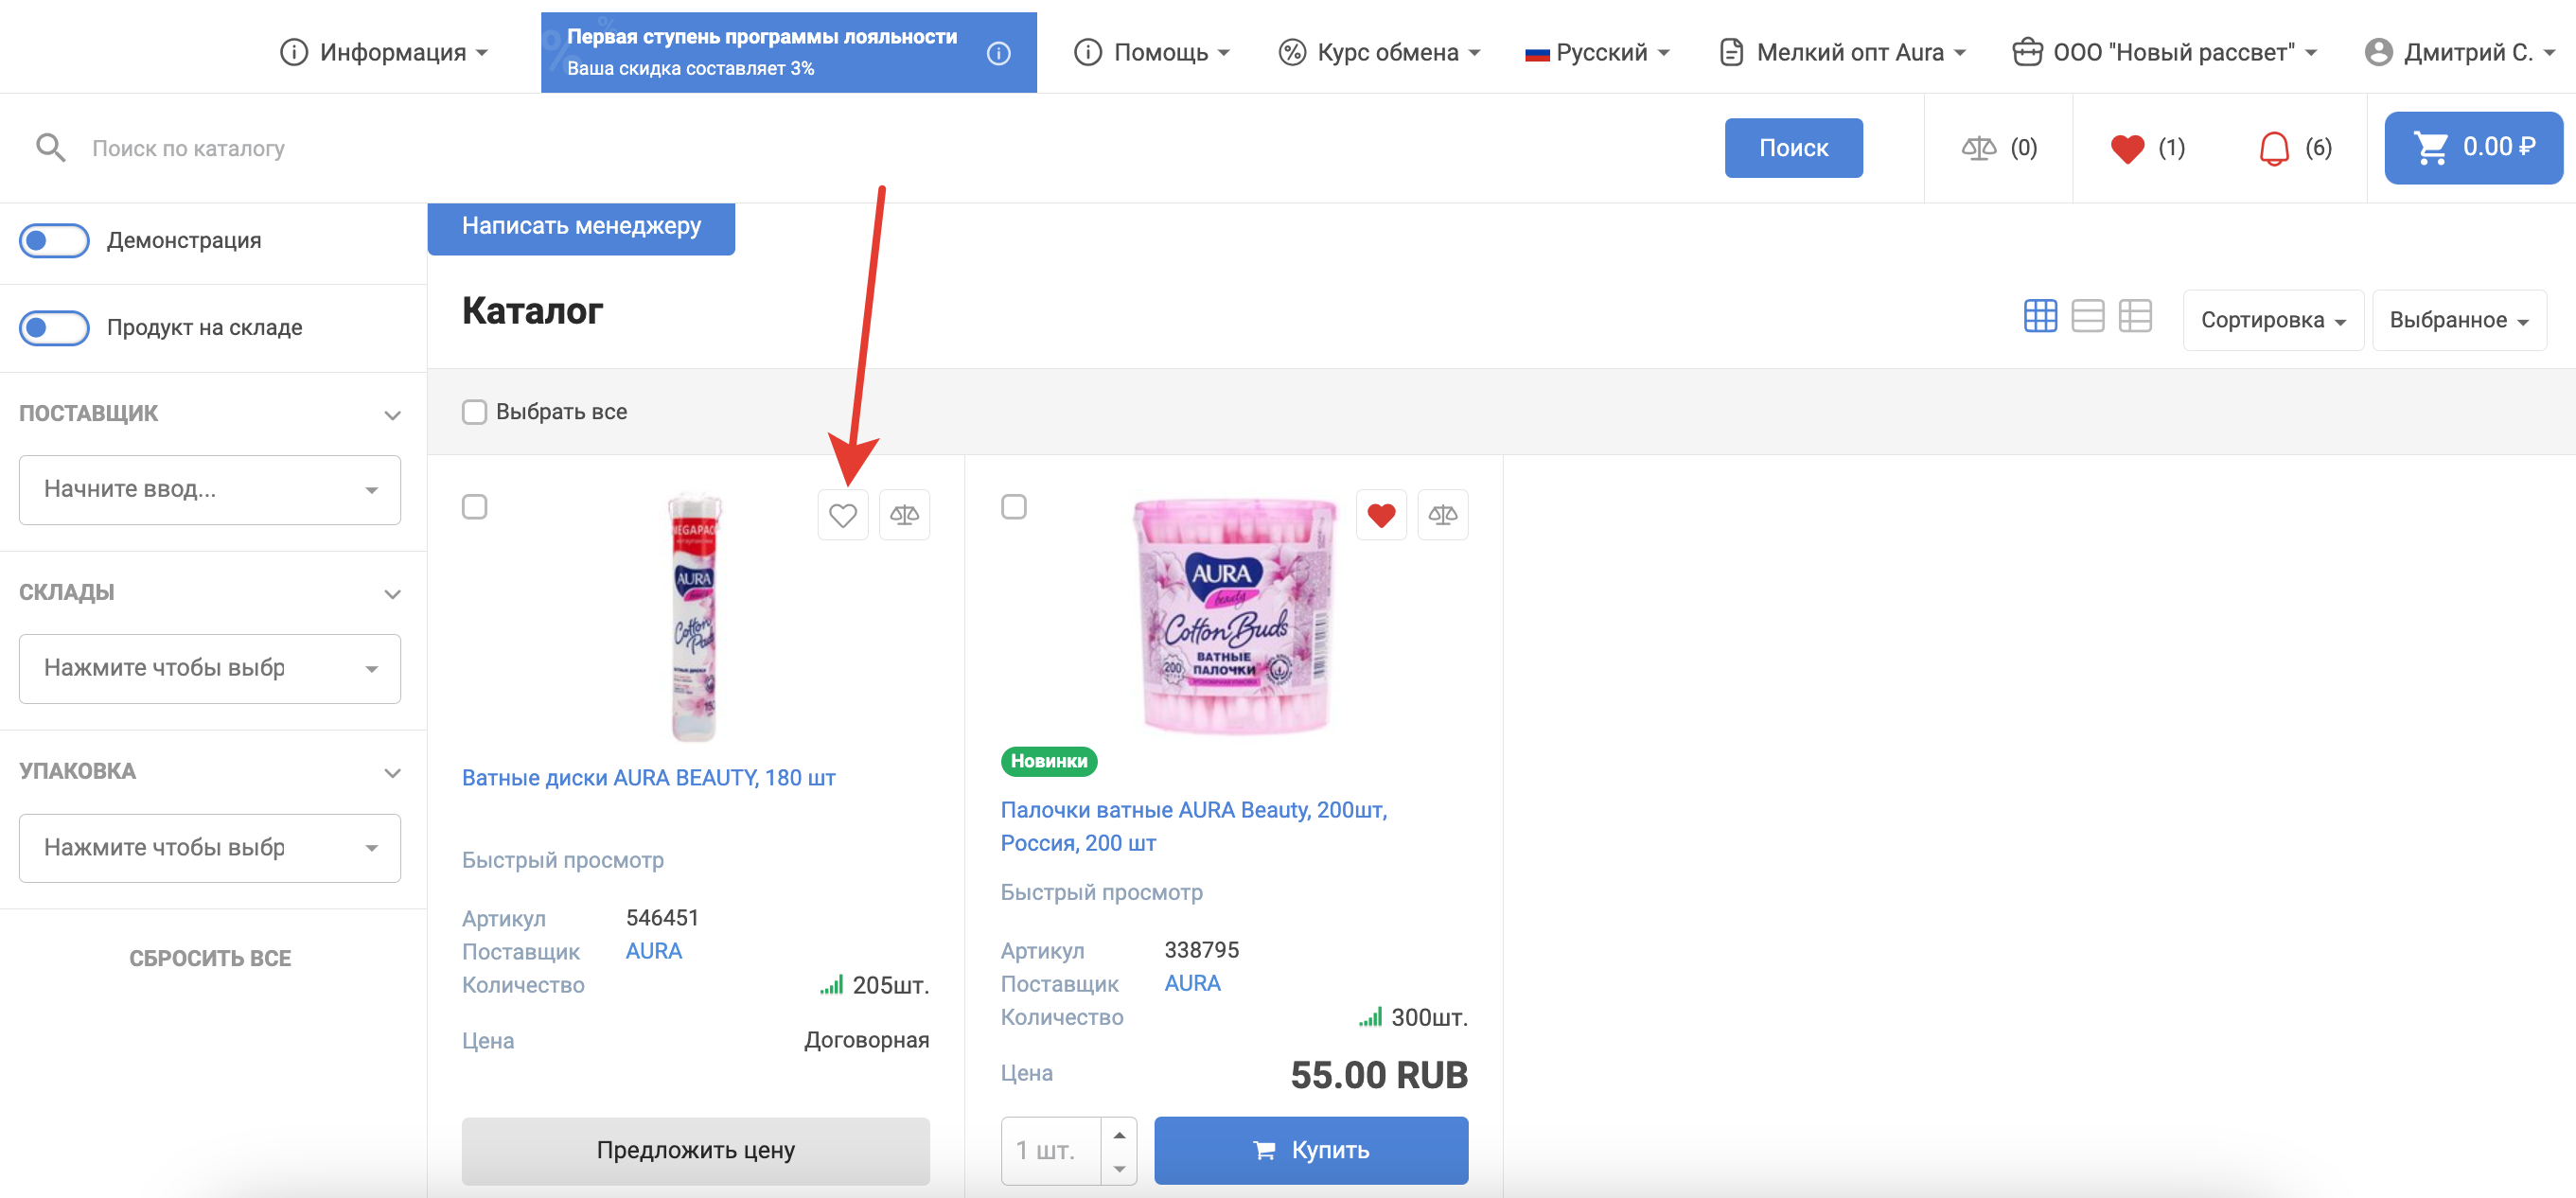Switch to compact table view
The height and width of the screenshot is (1198, 2576).
(x=2134, y=316)
